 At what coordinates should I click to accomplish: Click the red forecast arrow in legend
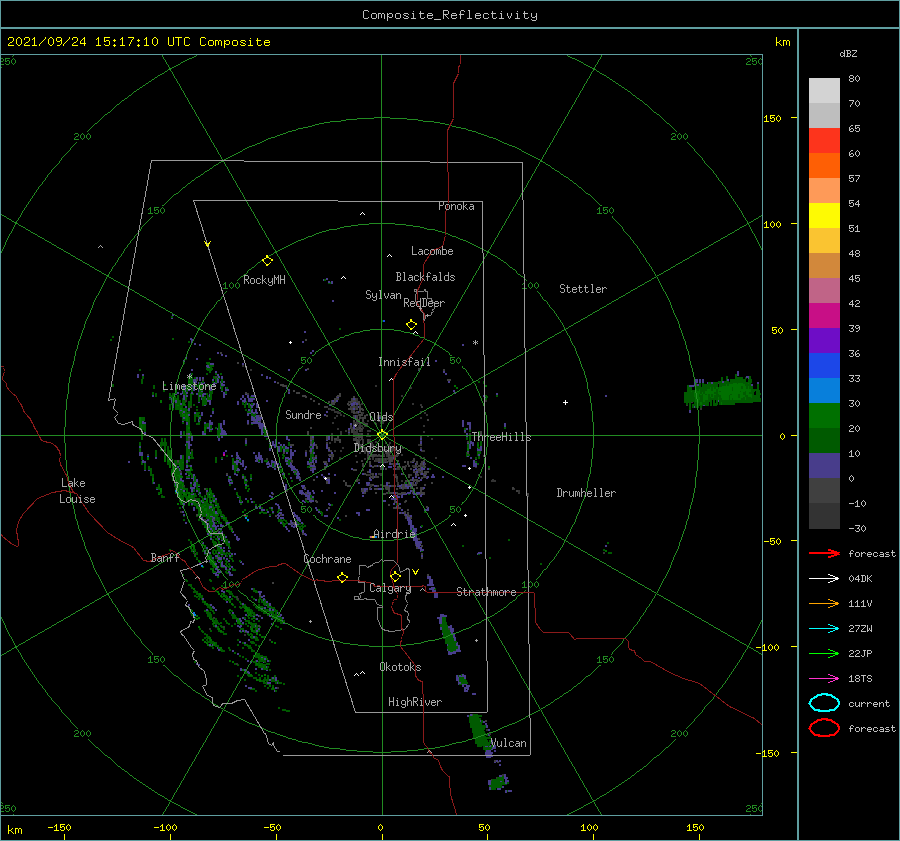pyautogui.click(x=824, y=553)
